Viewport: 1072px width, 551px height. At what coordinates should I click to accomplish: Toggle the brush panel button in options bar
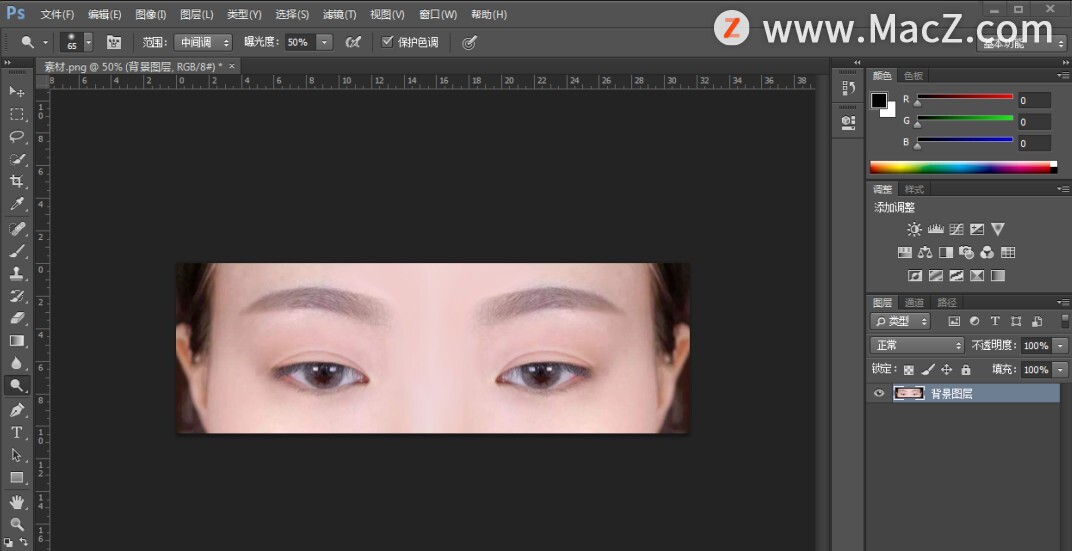click(x=113, y=42)
